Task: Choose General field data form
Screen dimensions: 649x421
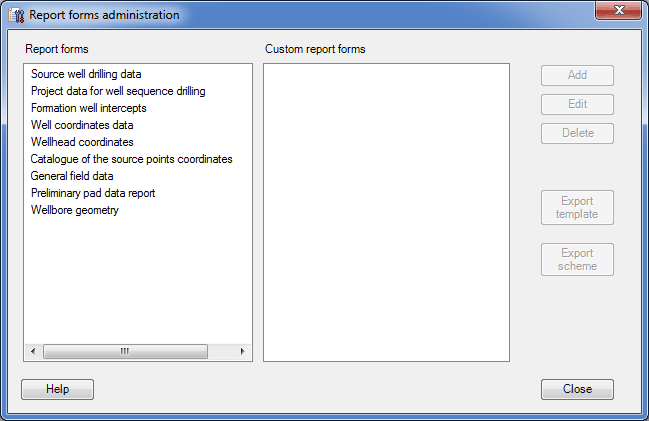Action: [x=72, y=176]
